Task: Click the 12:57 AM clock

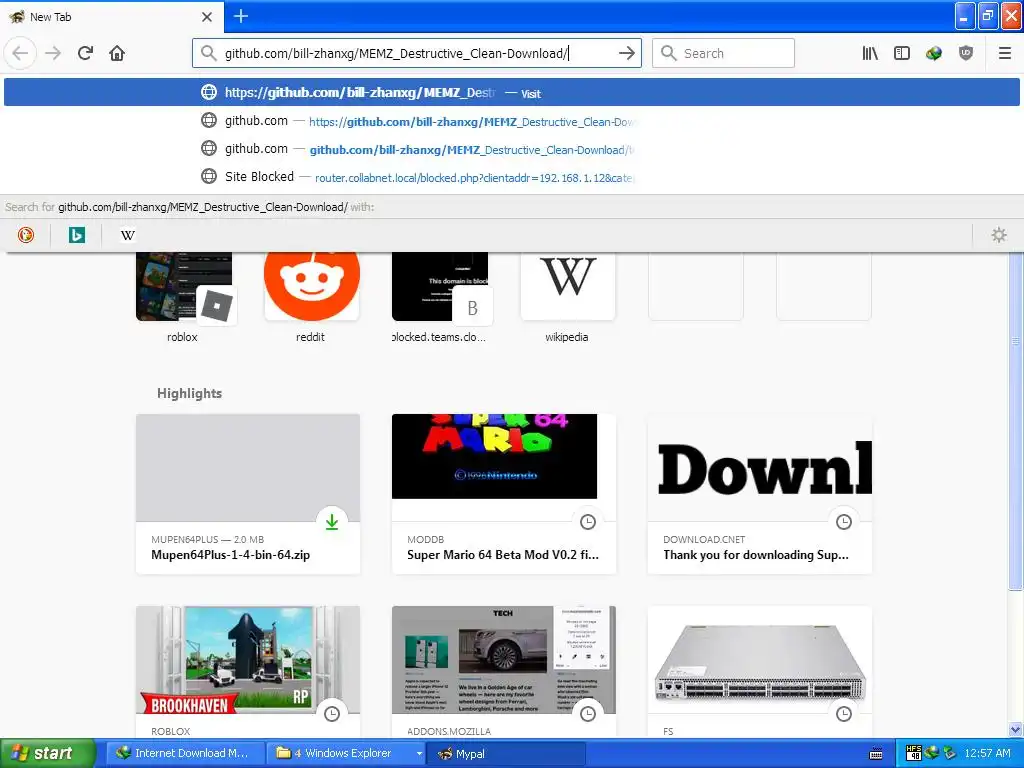Action: pos(987,753)
